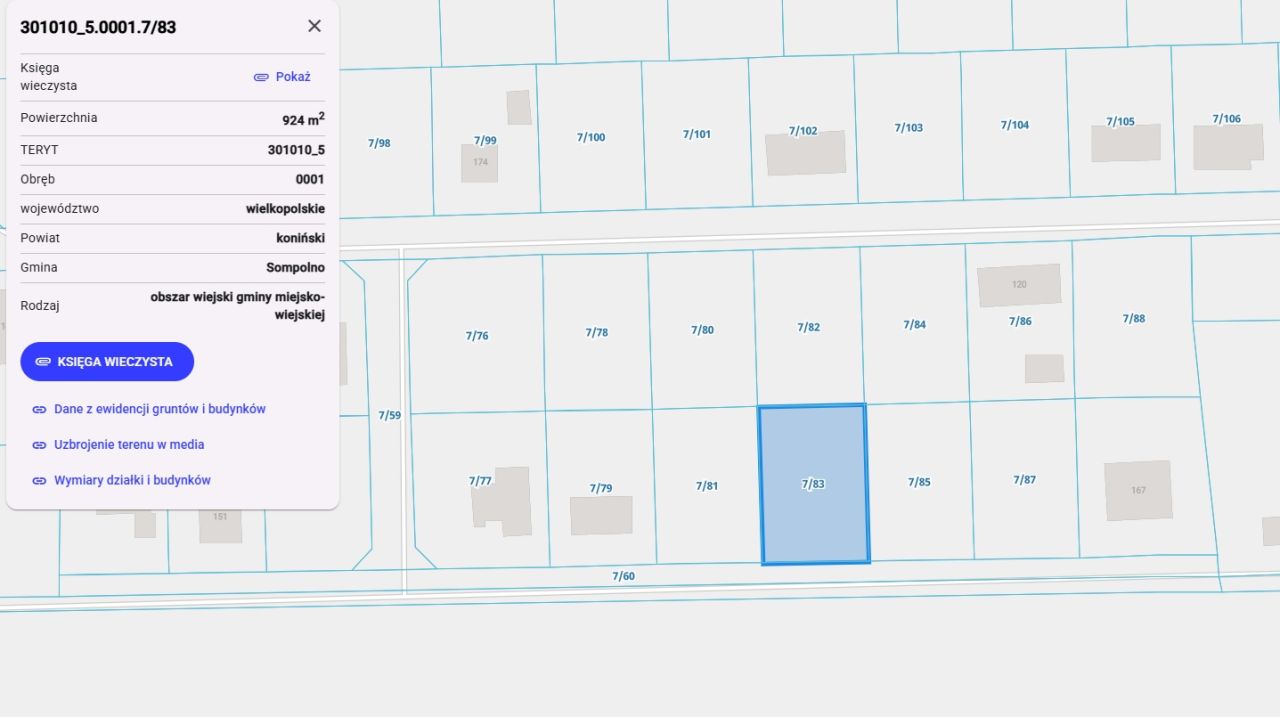
Task: Select parcel 7/84 on the map
Action: (914, 324)
